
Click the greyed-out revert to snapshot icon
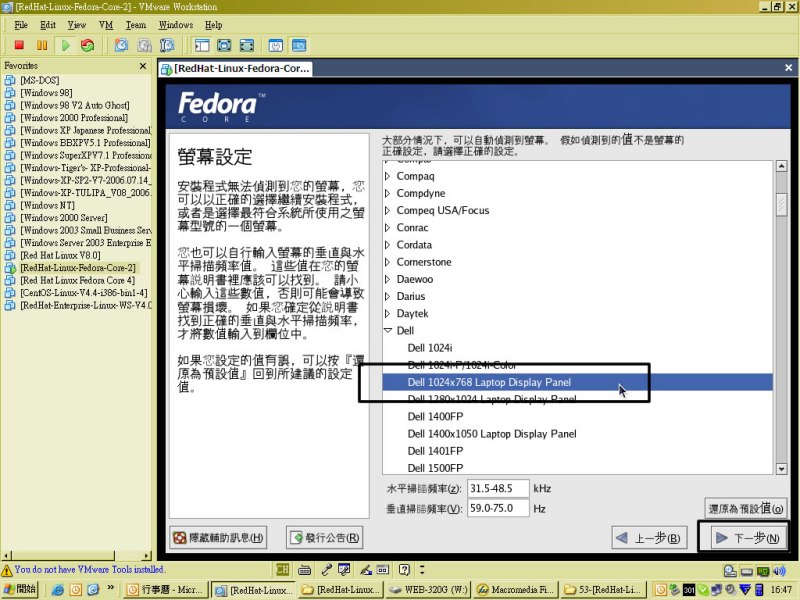(144, 45)
